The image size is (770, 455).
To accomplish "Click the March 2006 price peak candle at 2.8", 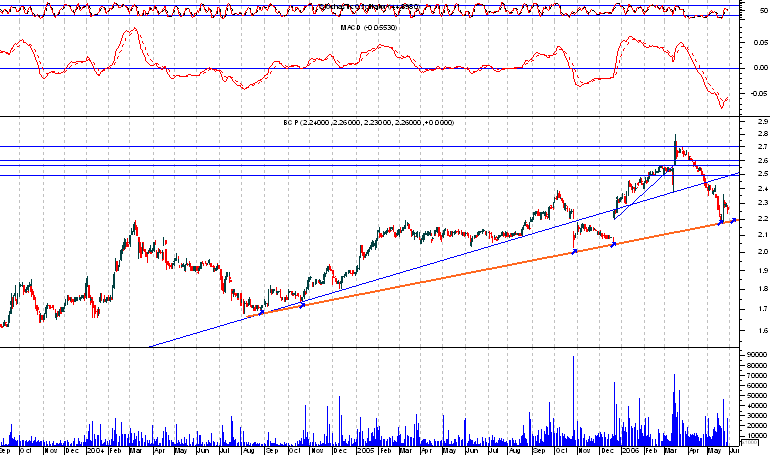I will (x=675, y=147).
